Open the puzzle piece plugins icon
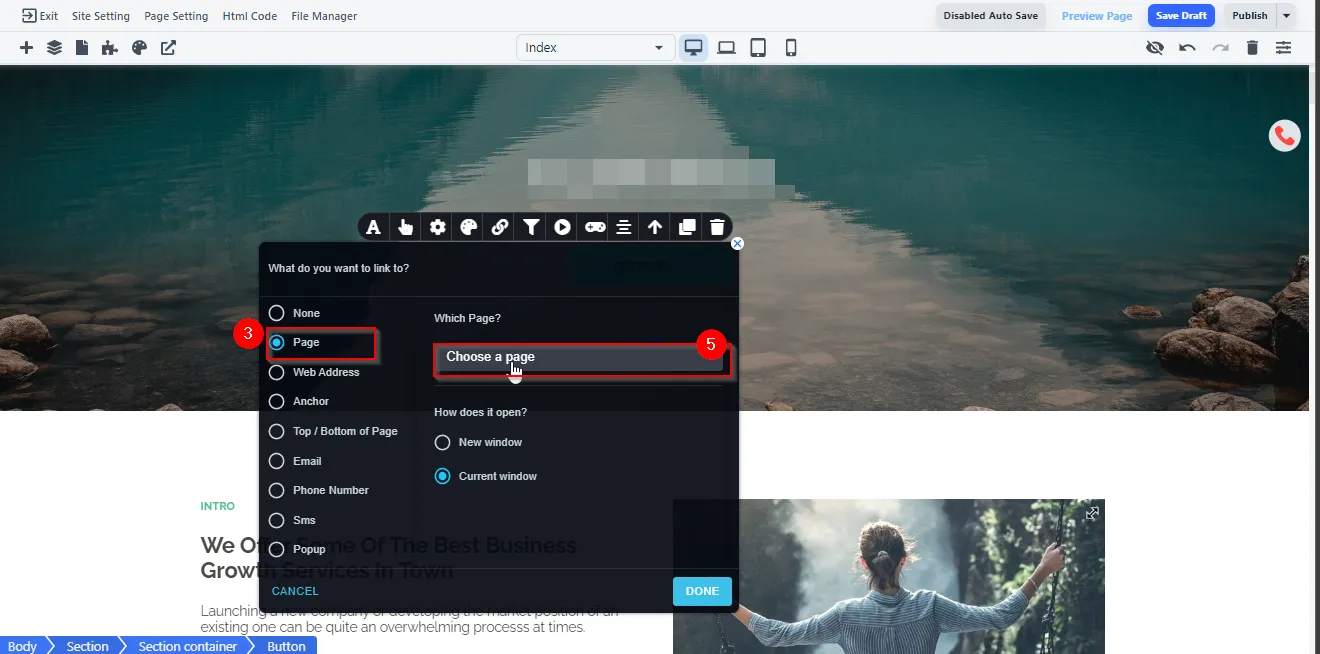 (110, 47)
